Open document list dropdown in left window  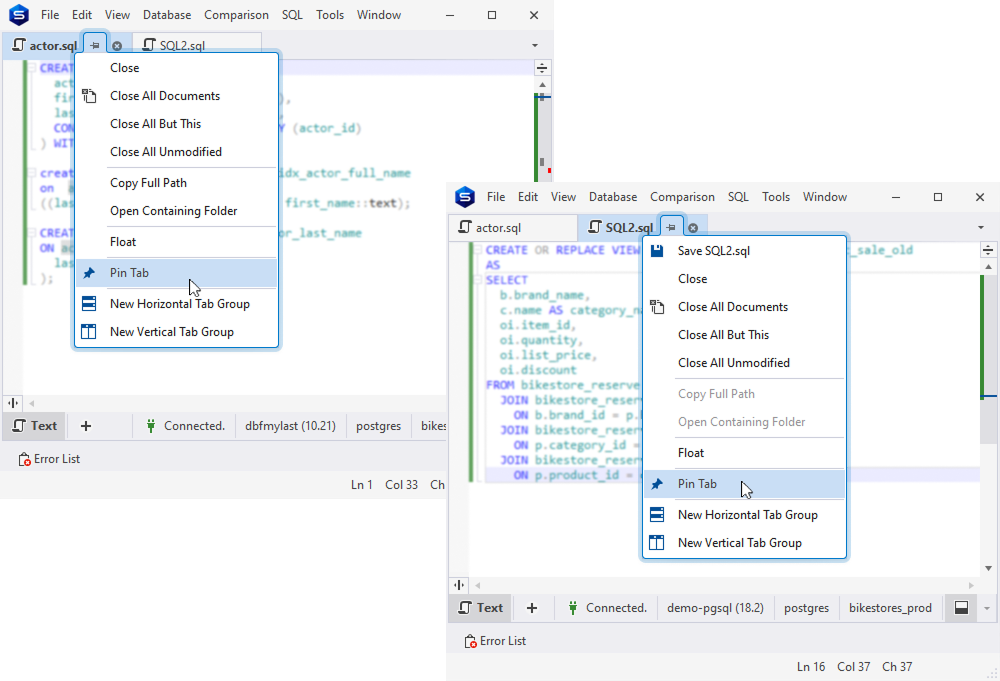click(534, 45)
